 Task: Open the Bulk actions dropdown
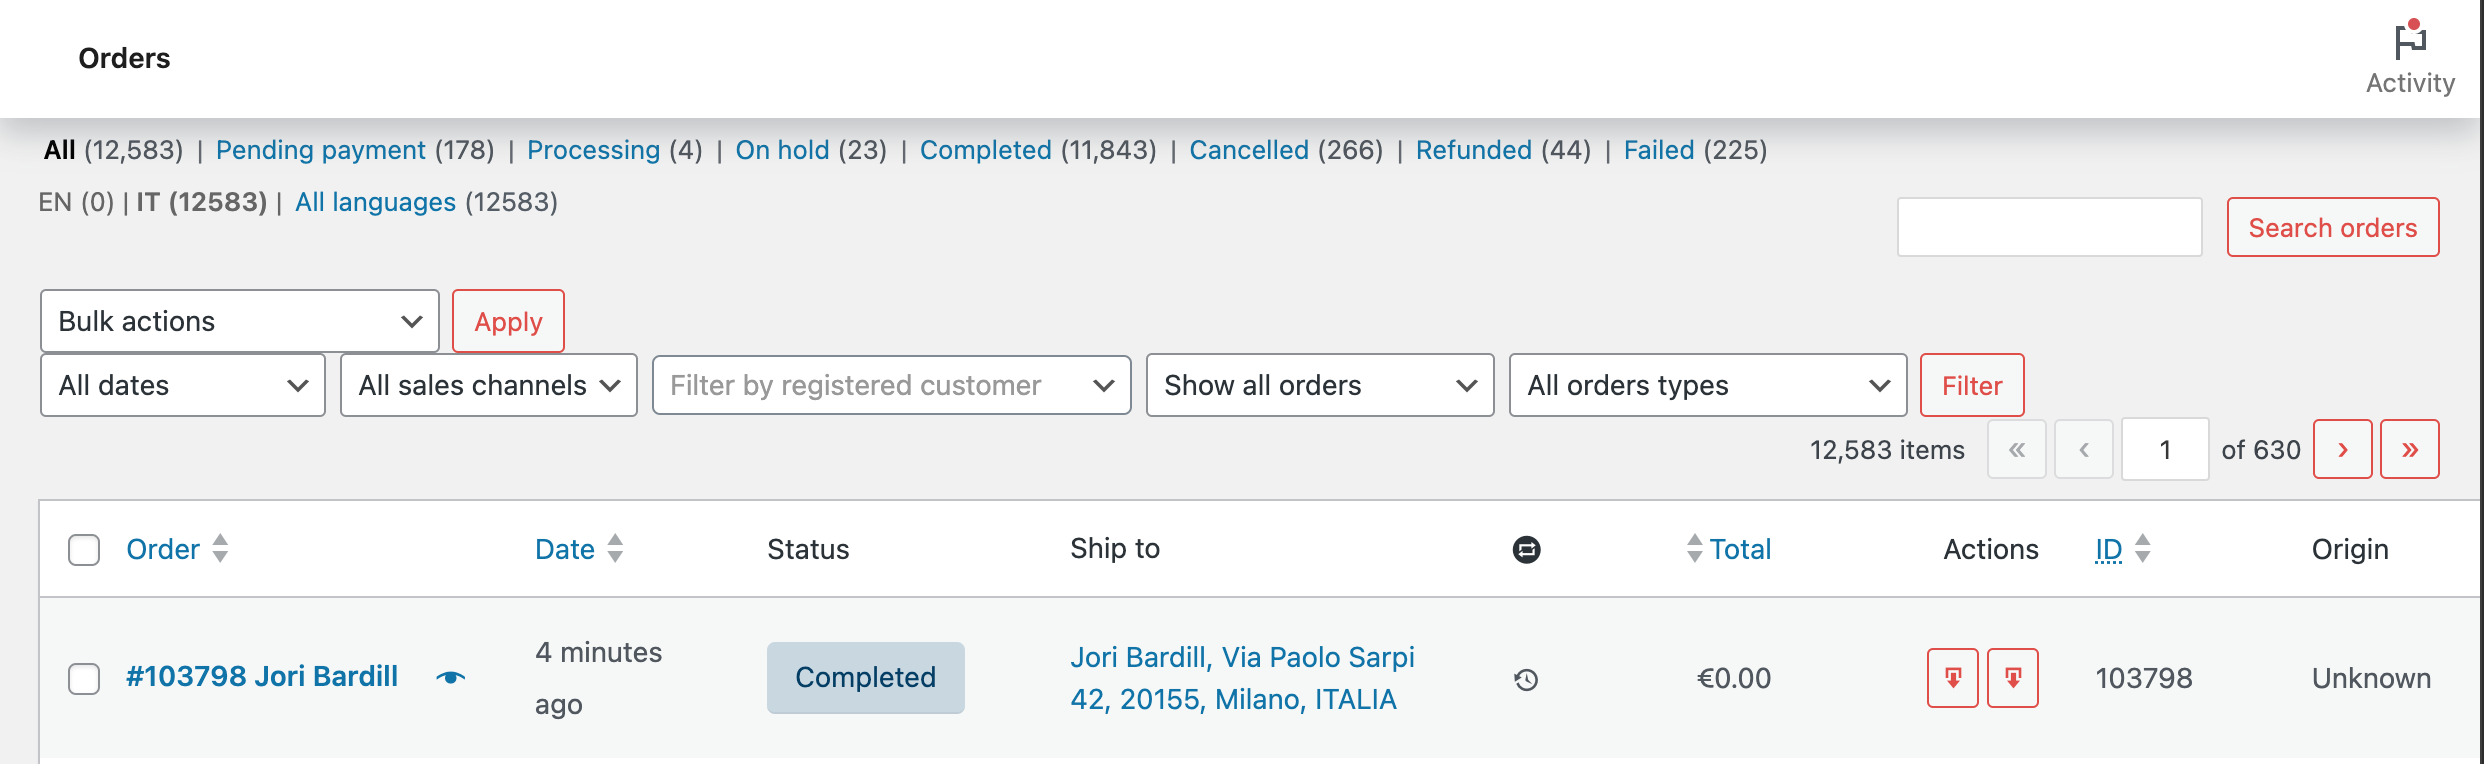(240, 321)
